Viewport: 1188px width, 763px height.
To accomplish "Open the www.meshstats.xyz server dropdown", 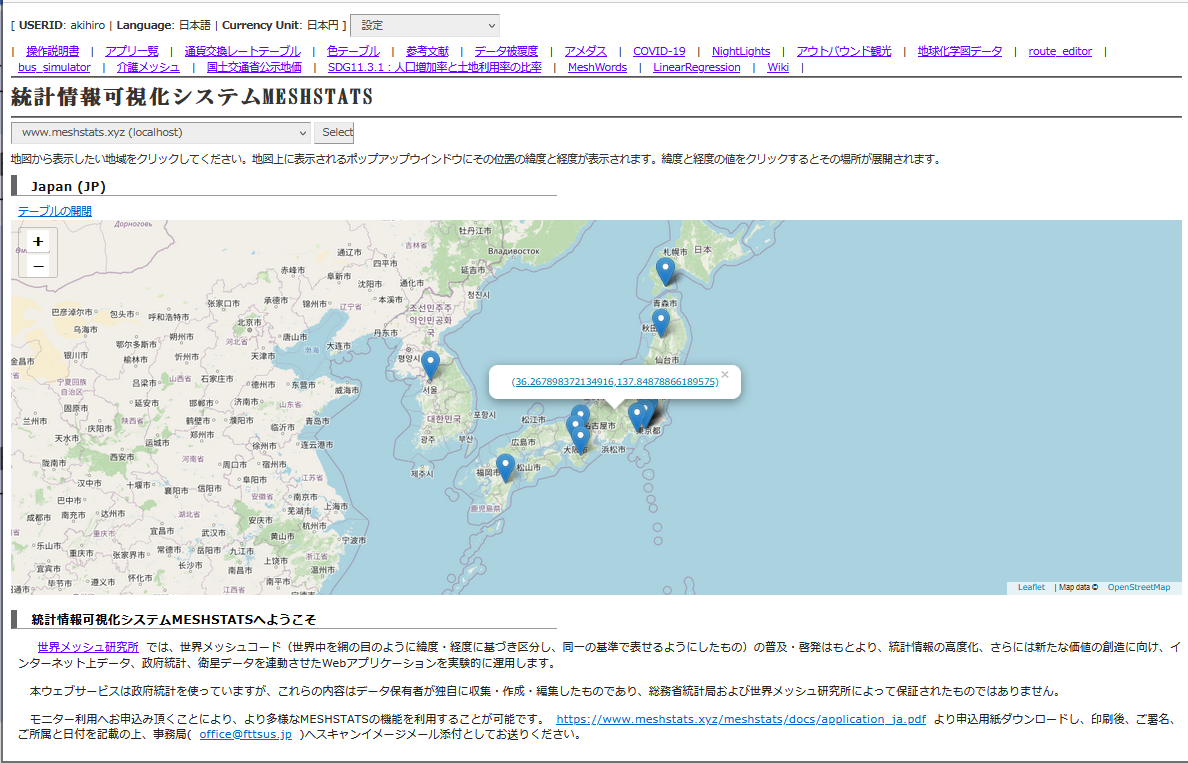I will point(161,132).
